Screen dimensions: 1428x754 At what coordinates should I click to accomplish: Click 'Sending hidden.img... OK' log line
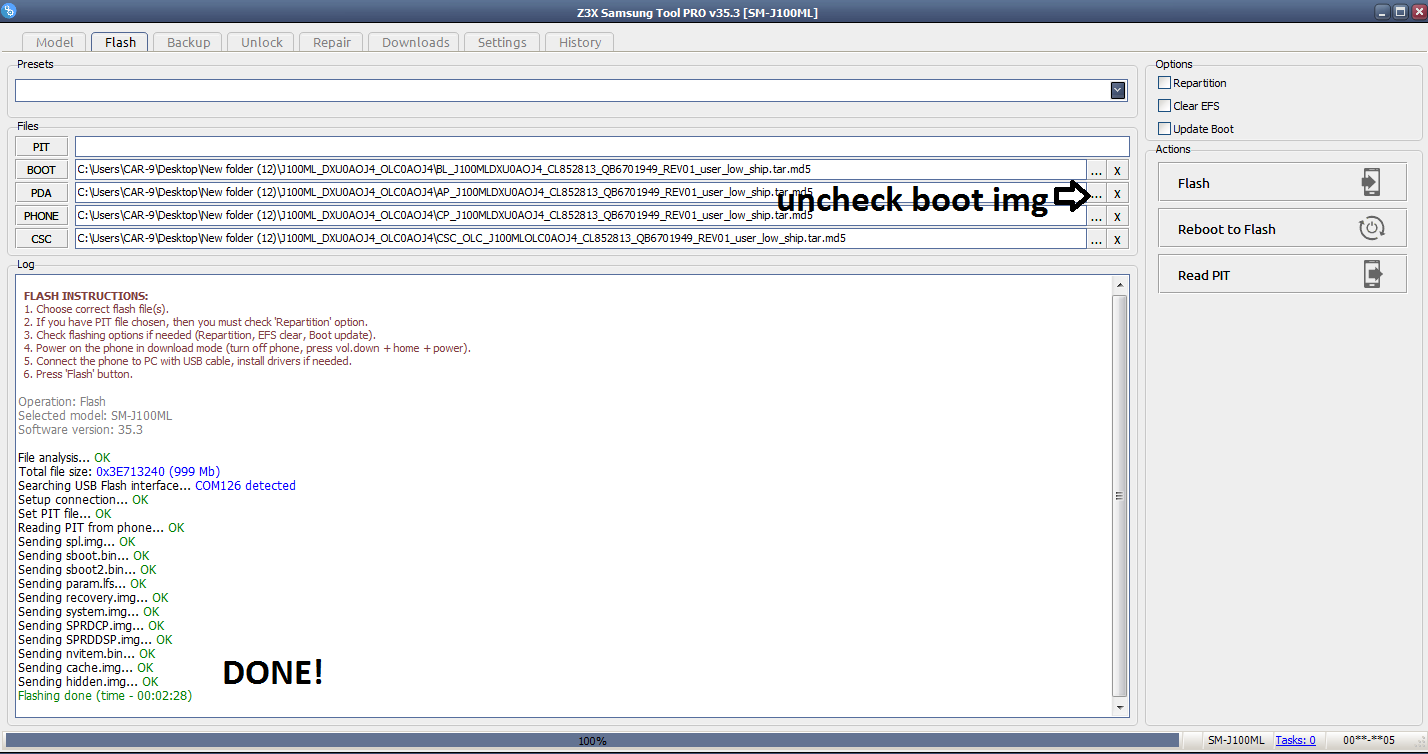click(88, 681)
